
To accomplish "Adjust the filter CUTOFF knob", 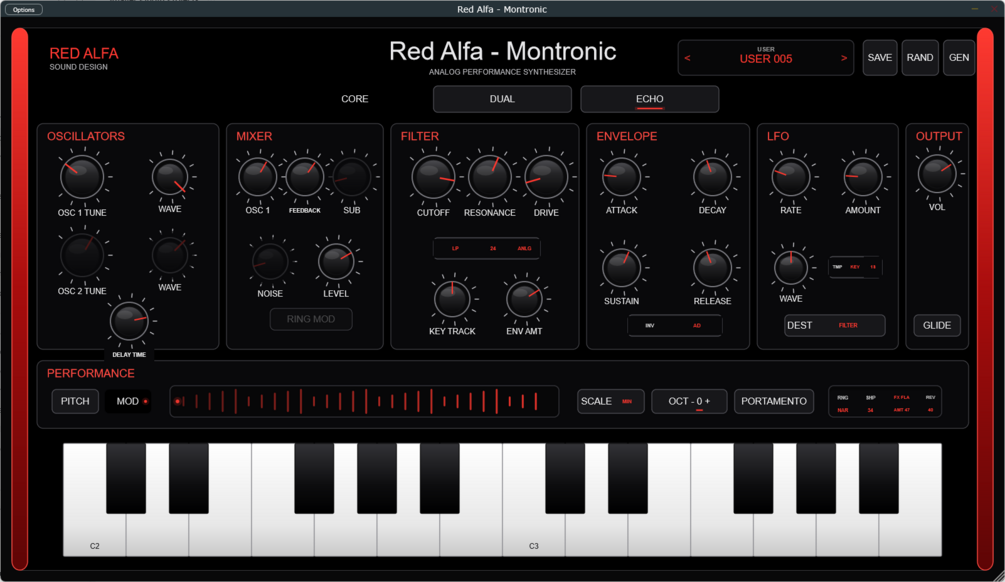I will pyautogui.click(x=433, y=177).
